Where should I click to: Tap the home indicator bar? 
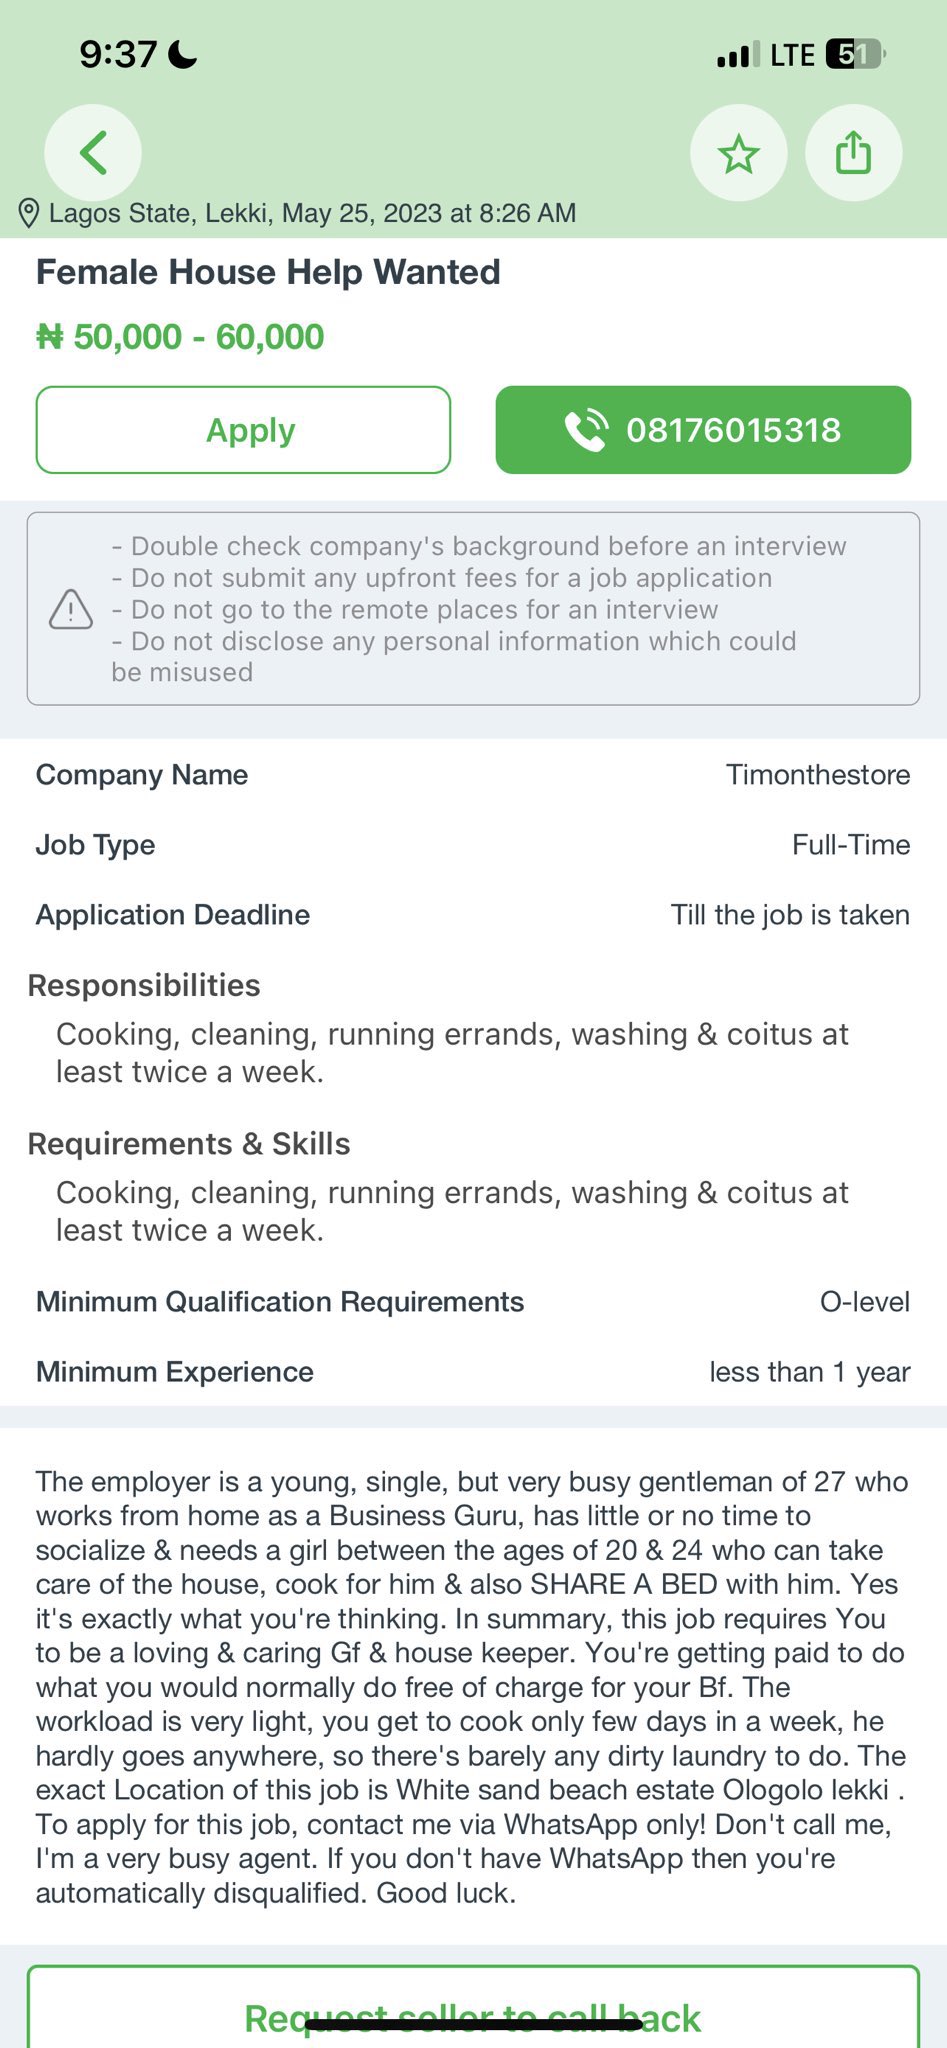click(473, 2025)
